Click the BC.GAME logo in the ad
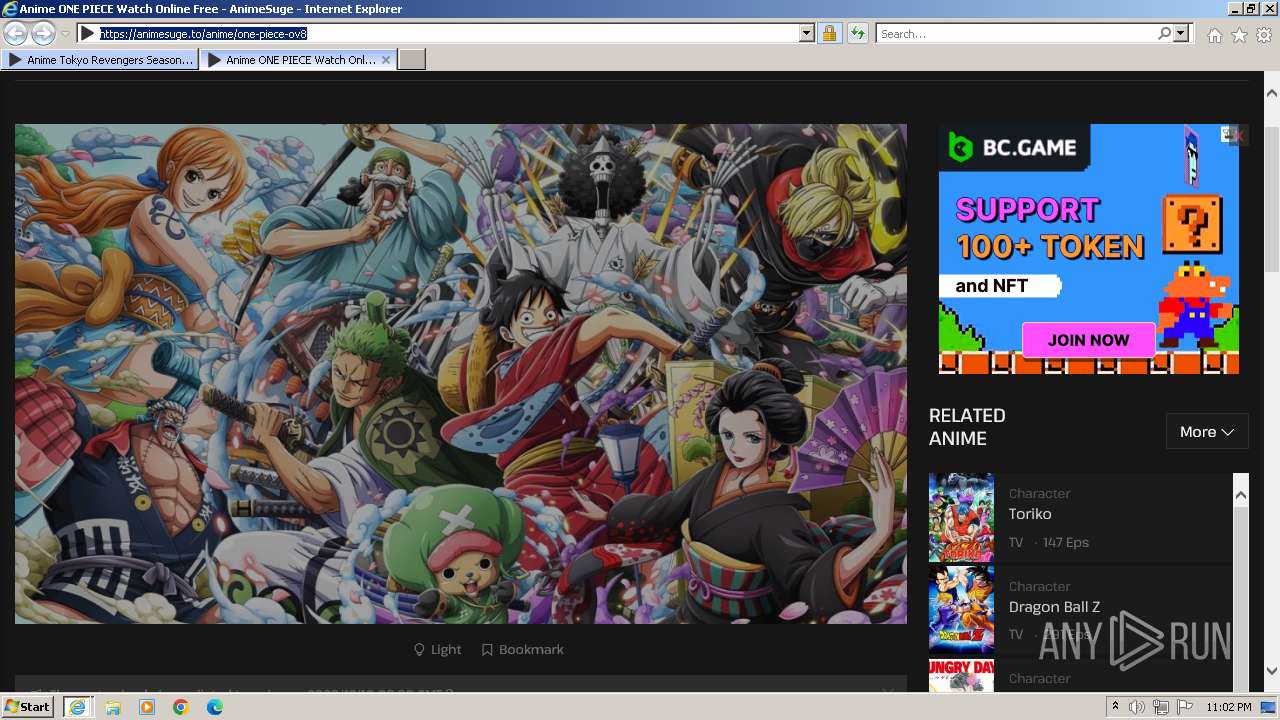Image resolution: width=1280 pixels, height=720 pixels. tap(1013, 148)
